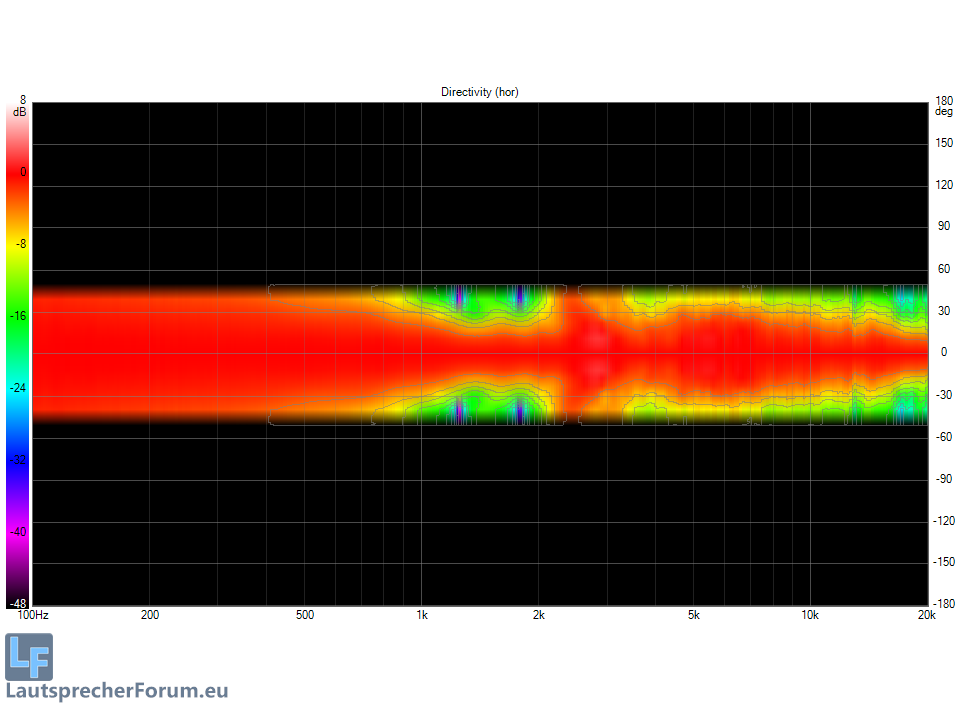The height and width of the screenshot is (708, 960).
Task: Click the yellow -8 dB label on scale
Action: point(19,244)
